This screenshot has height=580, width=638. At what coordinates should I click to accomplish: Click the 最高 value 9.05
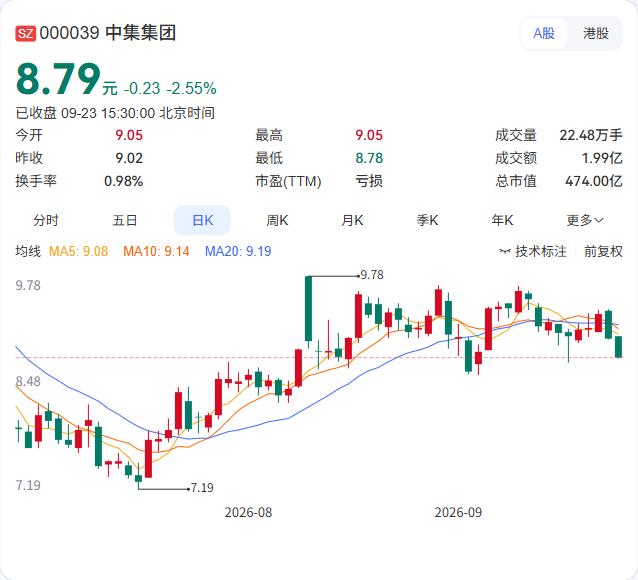(x=369, y=135)
